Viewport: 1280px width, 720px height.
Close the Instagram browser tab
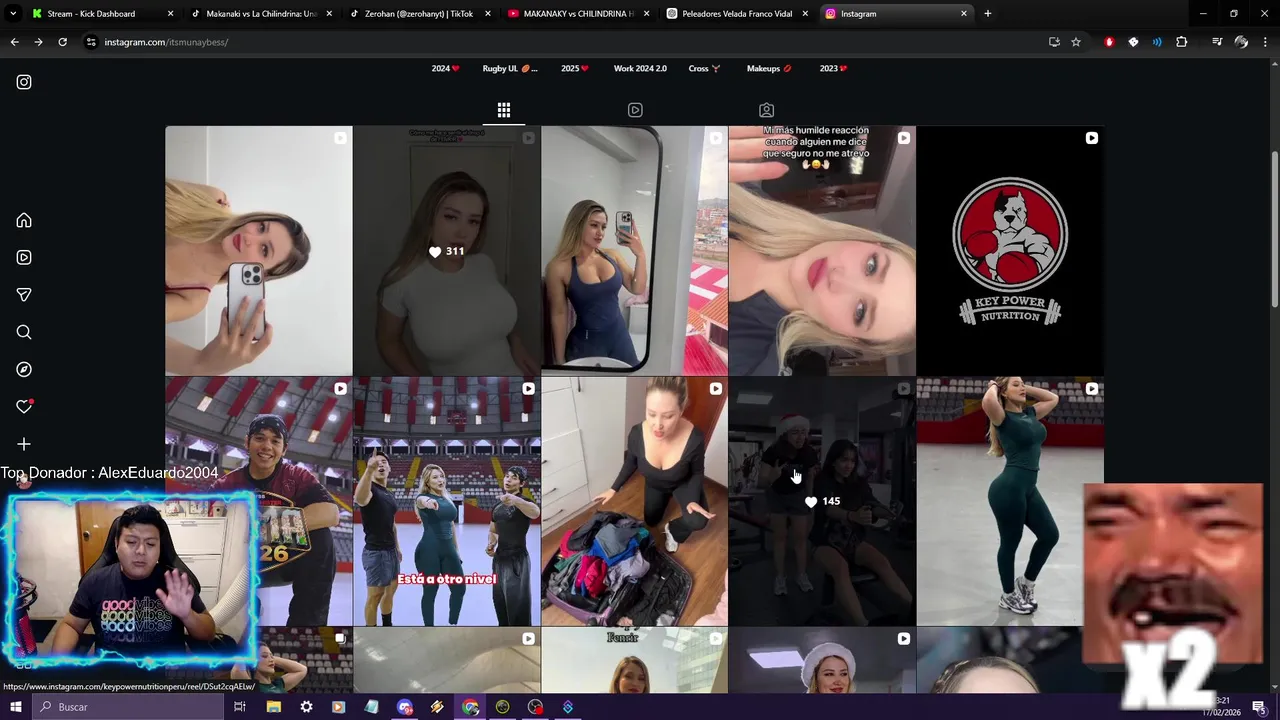pyautogui.click(x=964, y=14)
